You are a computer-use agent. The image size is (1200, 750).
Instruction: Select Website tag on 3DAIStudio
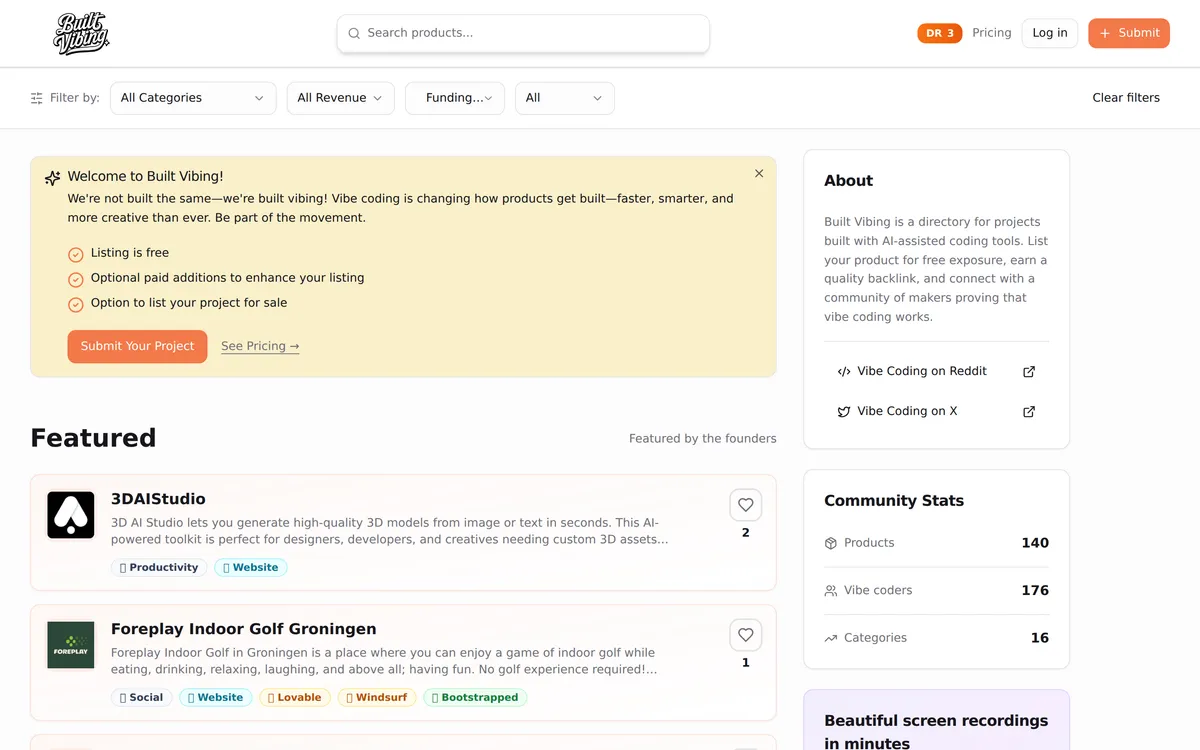coord(251,567)
